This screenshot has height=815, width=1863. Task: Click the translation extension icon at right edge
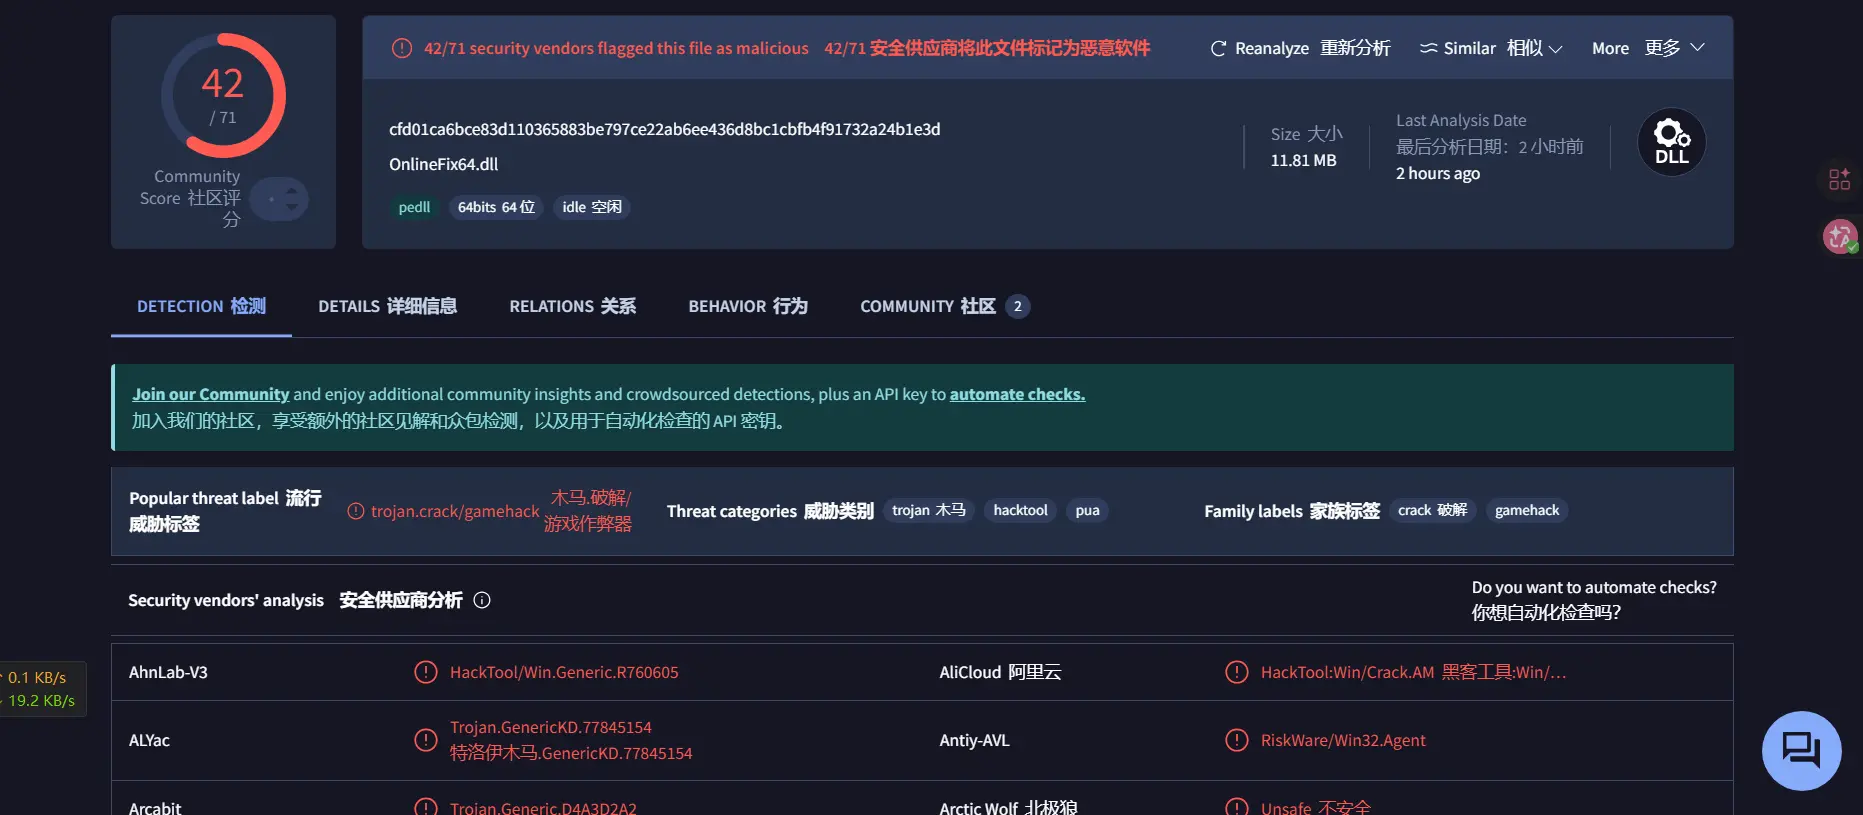(1840, 237)
